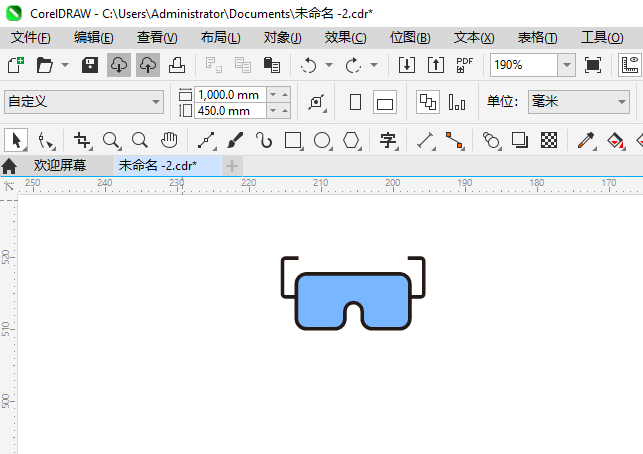Select the Transparency checkerboard tool
Screen dimensions: 643x454
549,140
